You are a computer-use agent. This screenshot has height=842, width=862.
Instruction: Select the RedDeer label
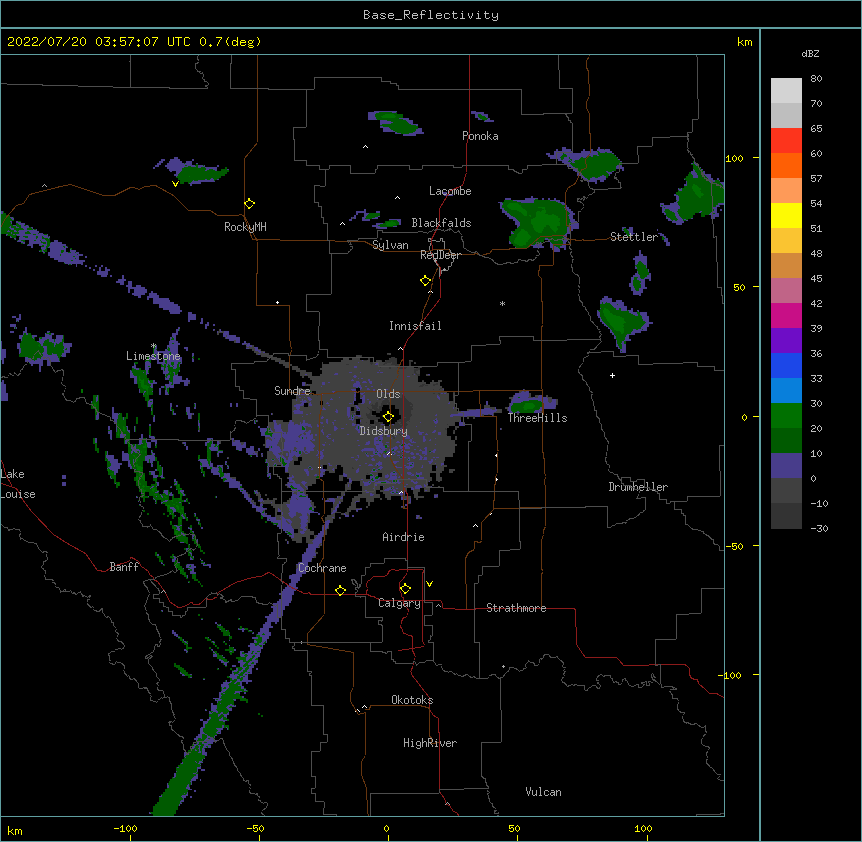pyautogui.click(x=440, y=255)
